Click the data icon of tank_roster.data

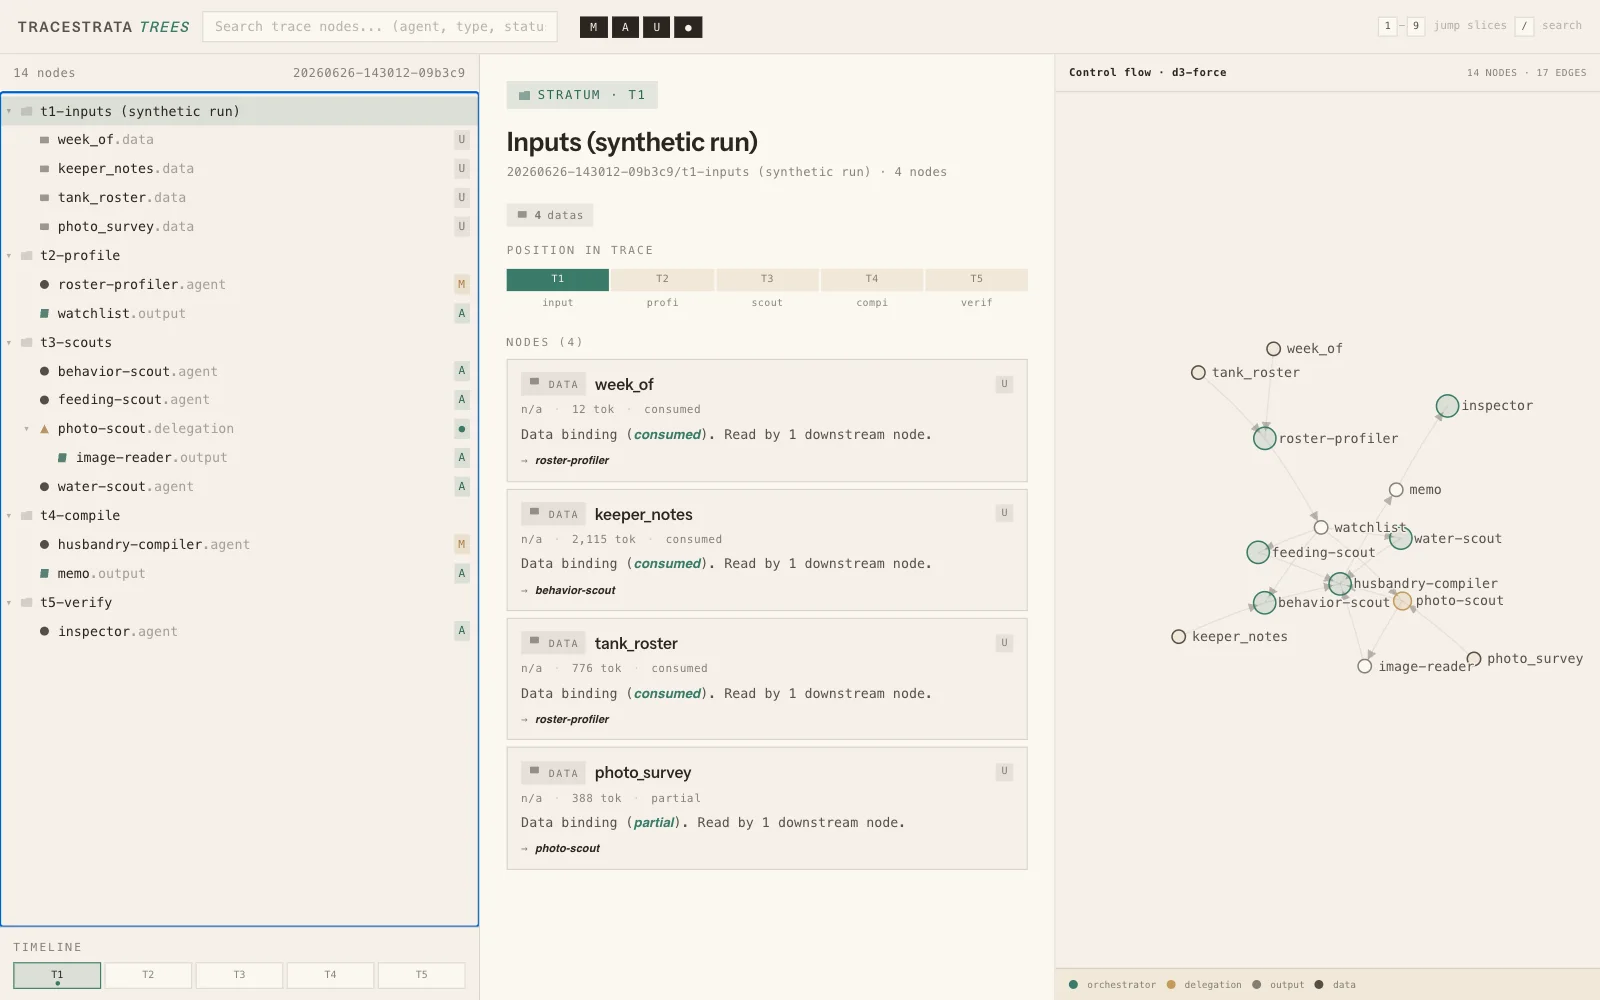pos(44,197)
